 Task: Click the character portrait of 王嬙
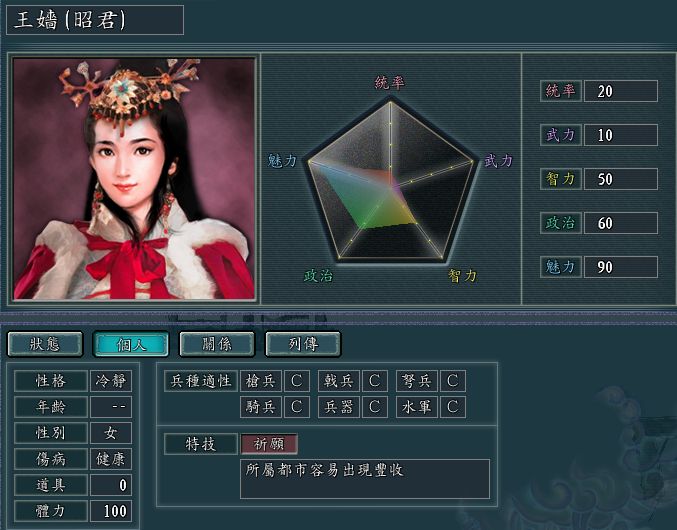[134, 179]
